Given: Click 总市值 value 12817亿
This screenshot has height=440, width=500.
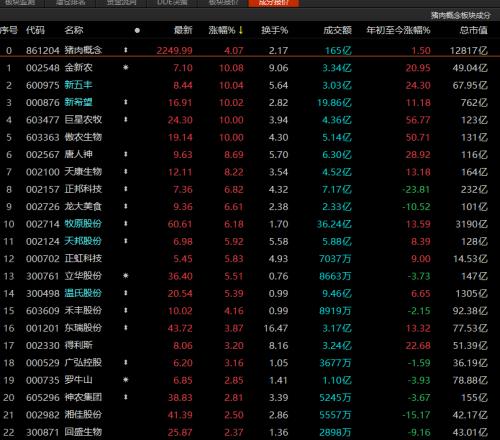Looking at the screenshot, I should (x=469, y=51).
